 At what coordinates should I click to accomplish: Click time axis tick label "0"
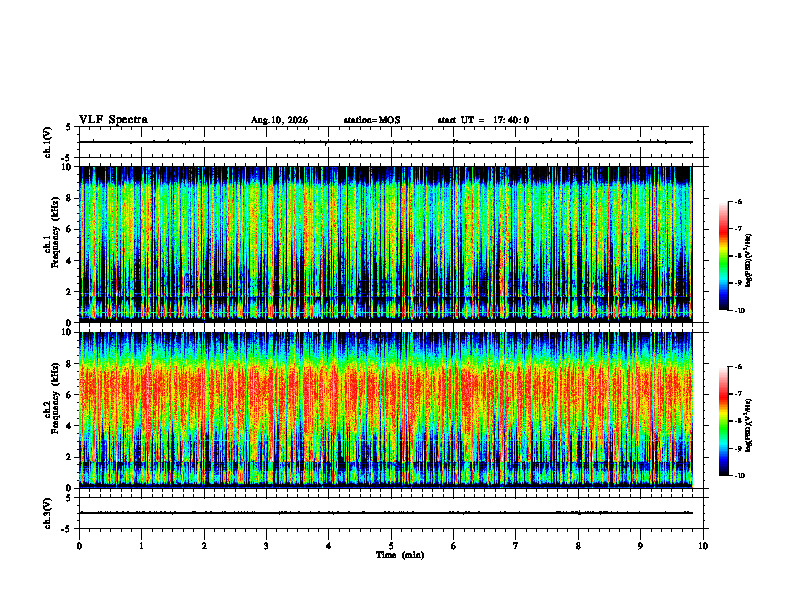79,546
